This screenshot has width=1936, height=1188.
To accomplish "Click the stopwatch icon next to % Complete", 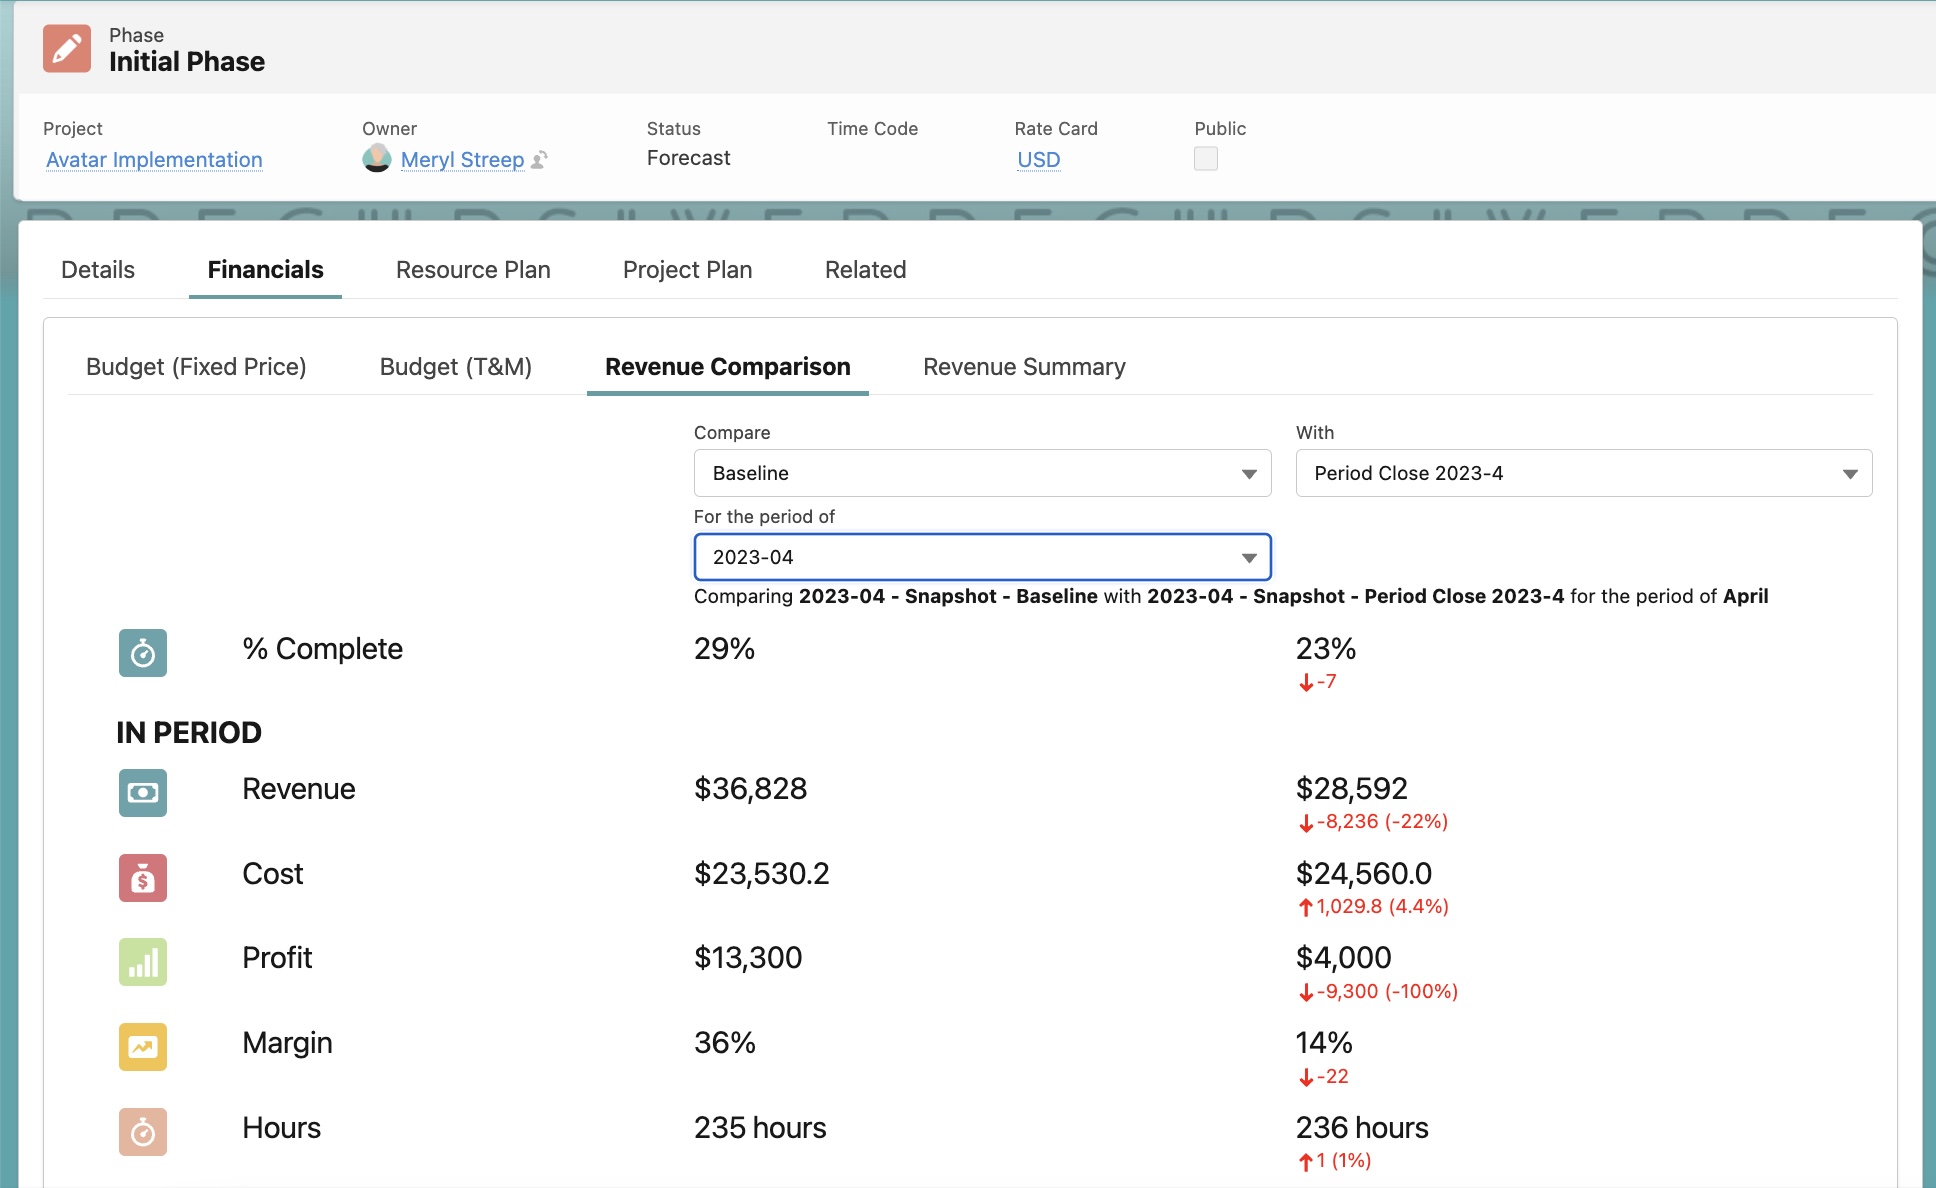I will tap(143, 653).
